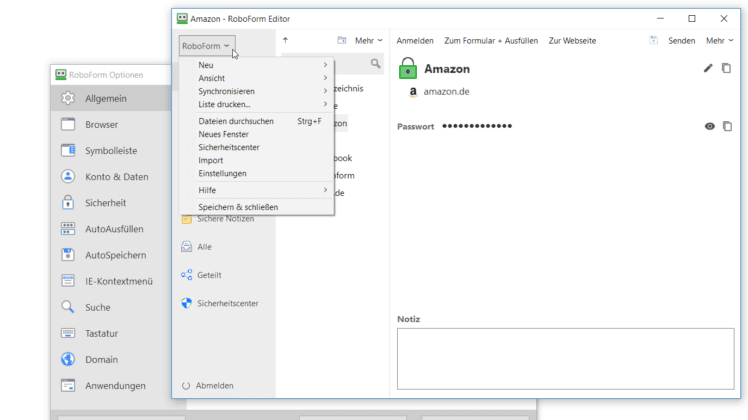Click the Abmelden power icon
This screenshot has width=748, height=420.
(x=186, y=386)
